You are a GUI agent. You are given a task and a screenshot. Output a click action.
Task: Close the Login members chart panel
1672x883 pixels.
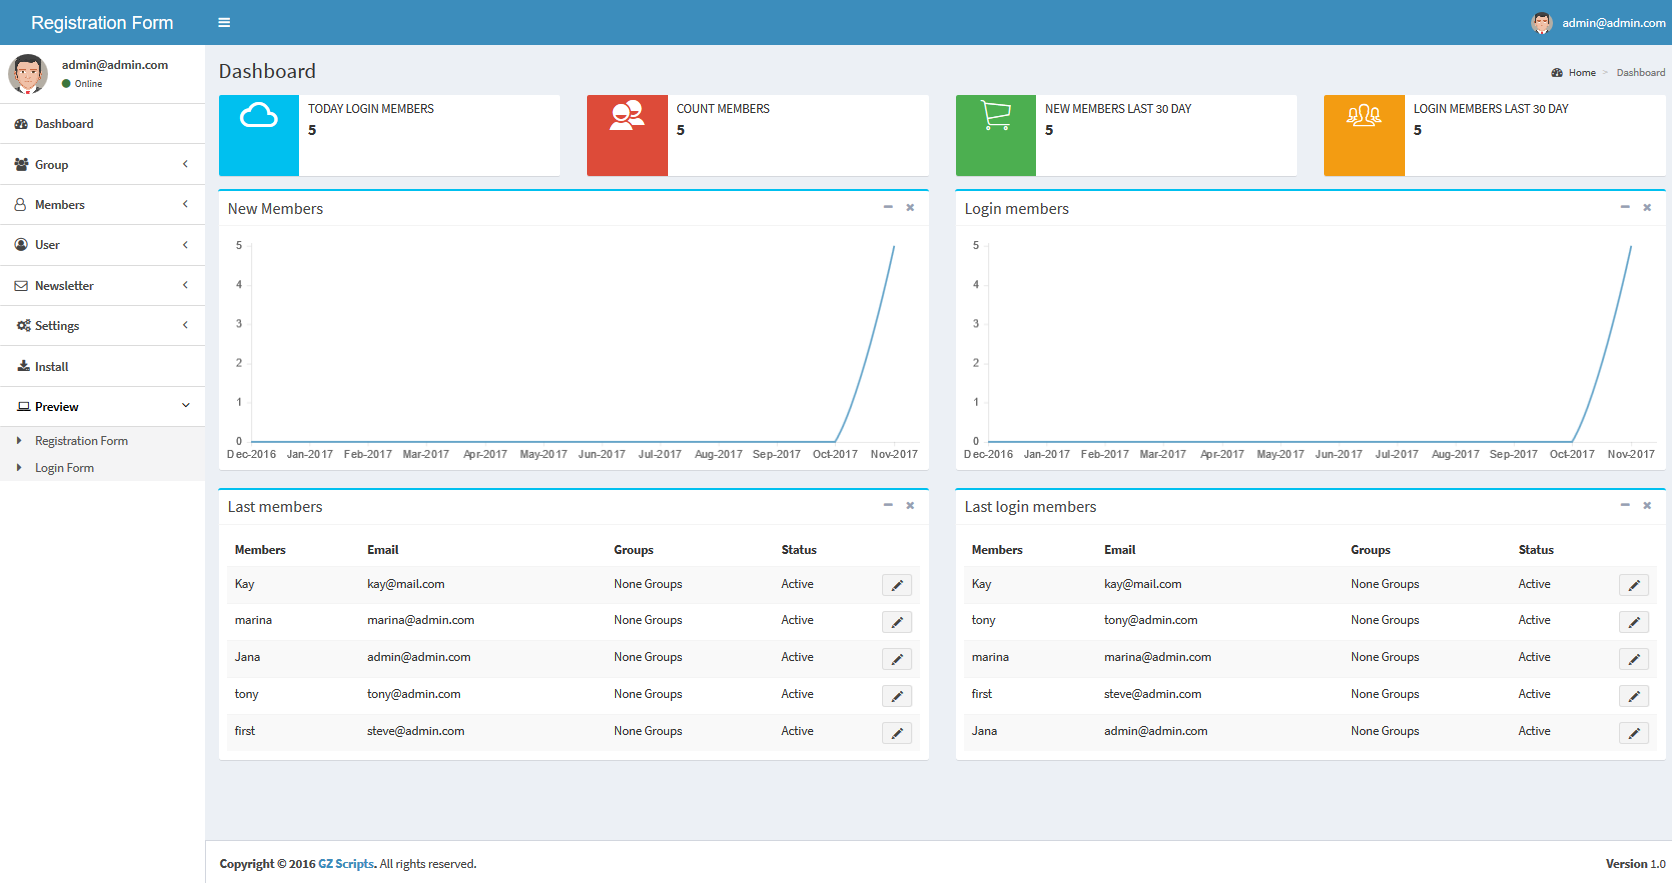click(x=1647, y=207)
